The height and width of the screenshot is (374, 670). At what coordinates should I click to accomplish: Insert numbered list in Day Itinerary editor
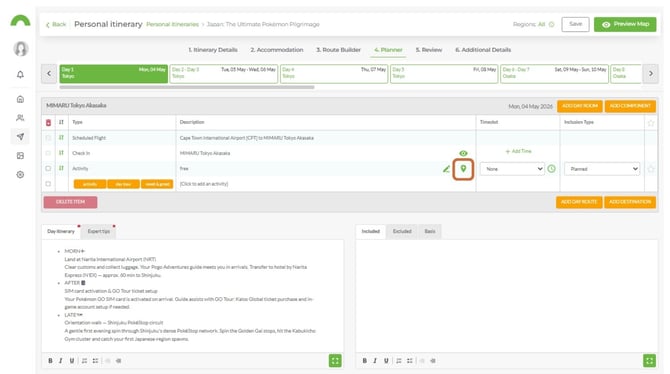[84, 361]
